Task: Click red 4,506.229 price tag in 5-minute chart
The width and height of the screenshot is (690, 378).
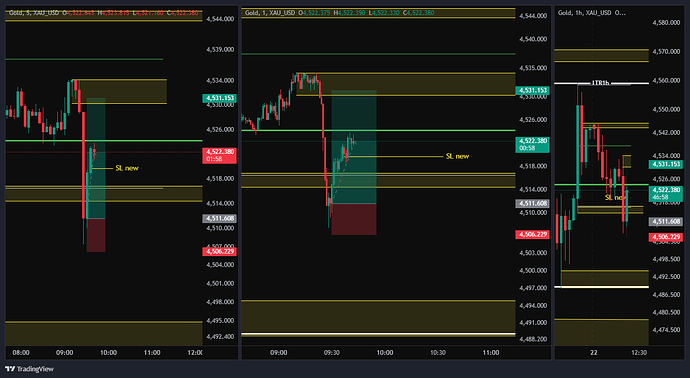Action: tap(219, 251)
